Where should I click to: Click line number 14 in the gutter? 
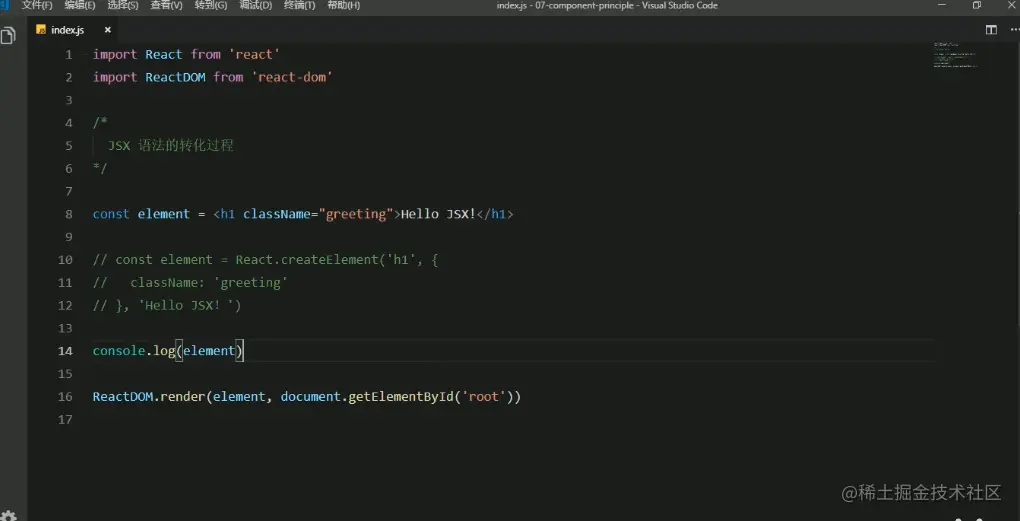(x=65, y=351)
